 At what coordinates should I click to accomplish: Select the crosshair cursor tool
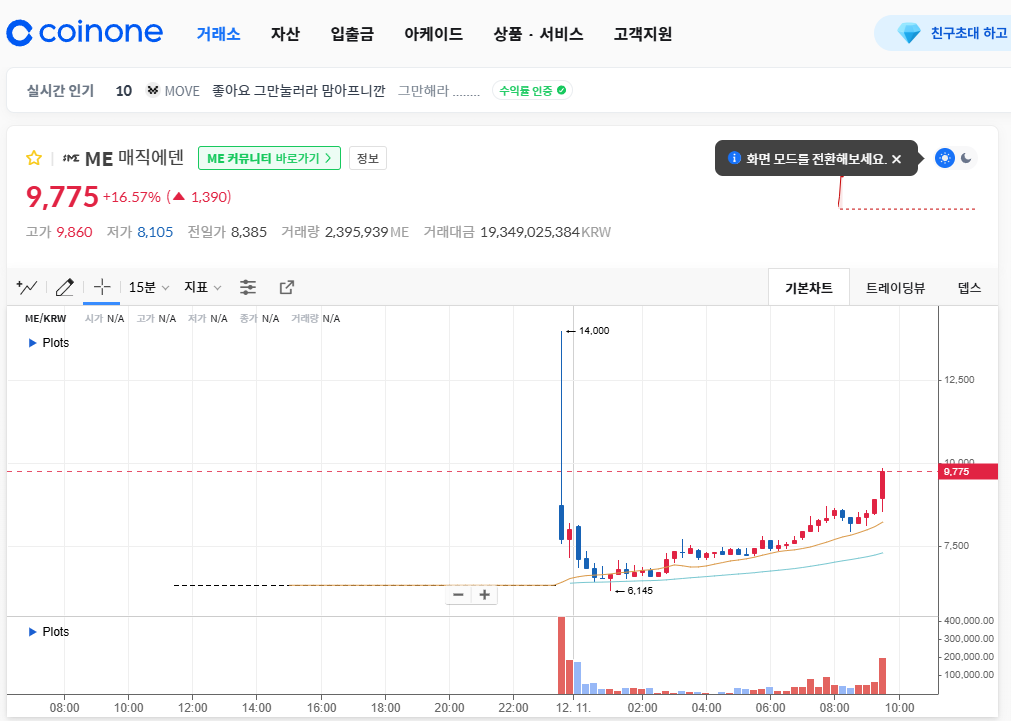[x=102, y=287]
